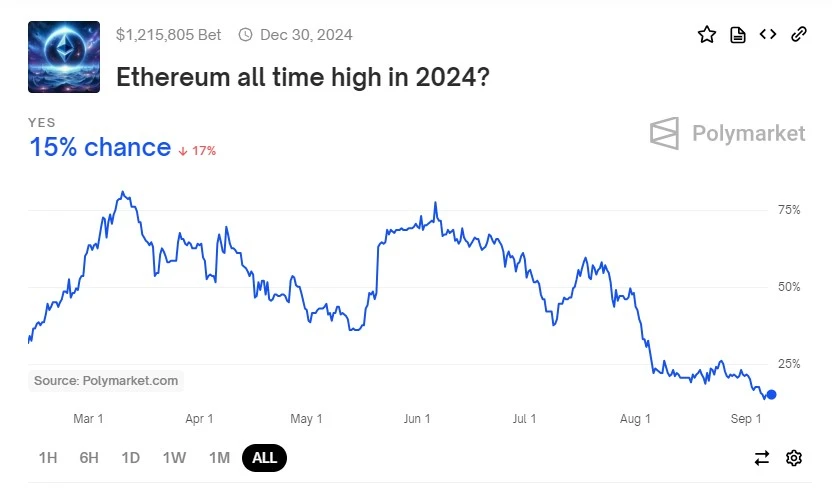The width and height of the screenshot is (832, 504).
Task: Select the 6H time range
Action: click(x=89, y=458)
